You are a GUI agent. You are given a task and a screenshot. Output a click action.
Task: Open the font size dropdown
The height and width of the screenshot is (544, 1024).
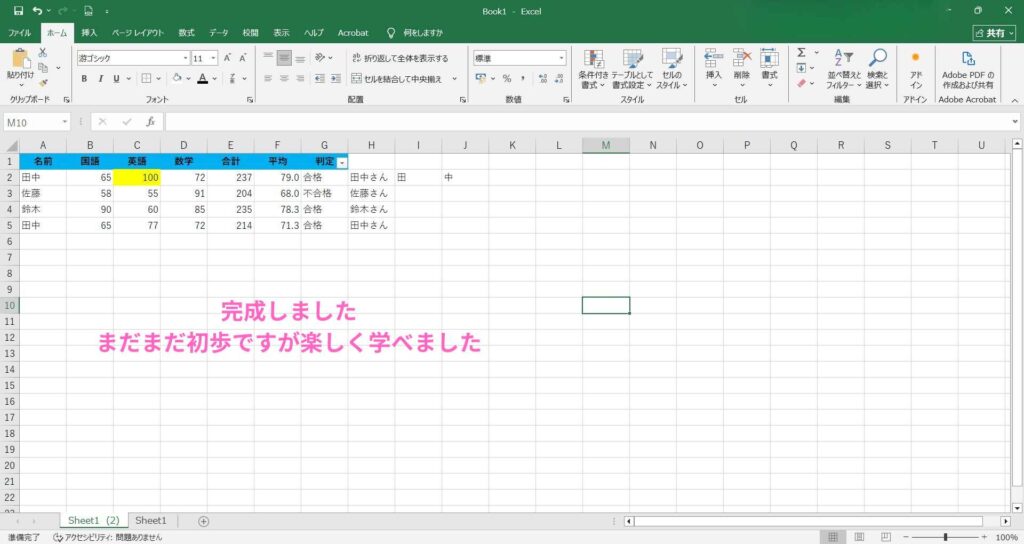click(x=214, y=58)
